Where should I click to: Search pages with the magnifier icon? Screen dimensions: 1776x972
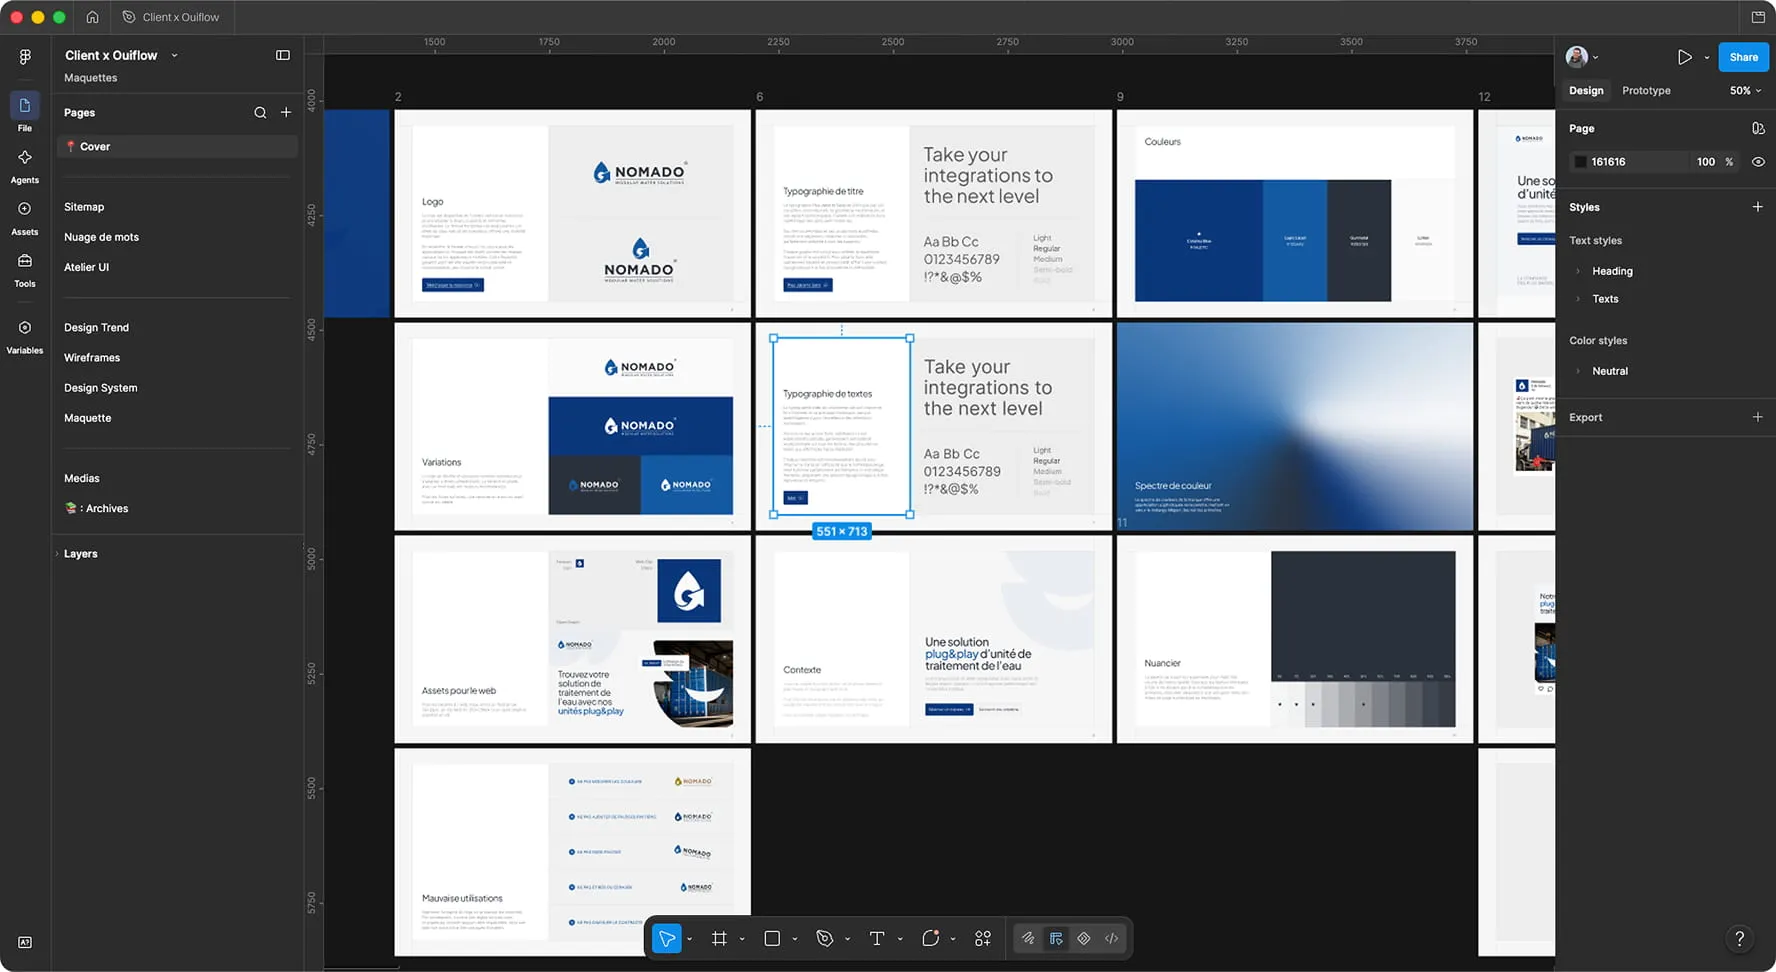point(260,113)
